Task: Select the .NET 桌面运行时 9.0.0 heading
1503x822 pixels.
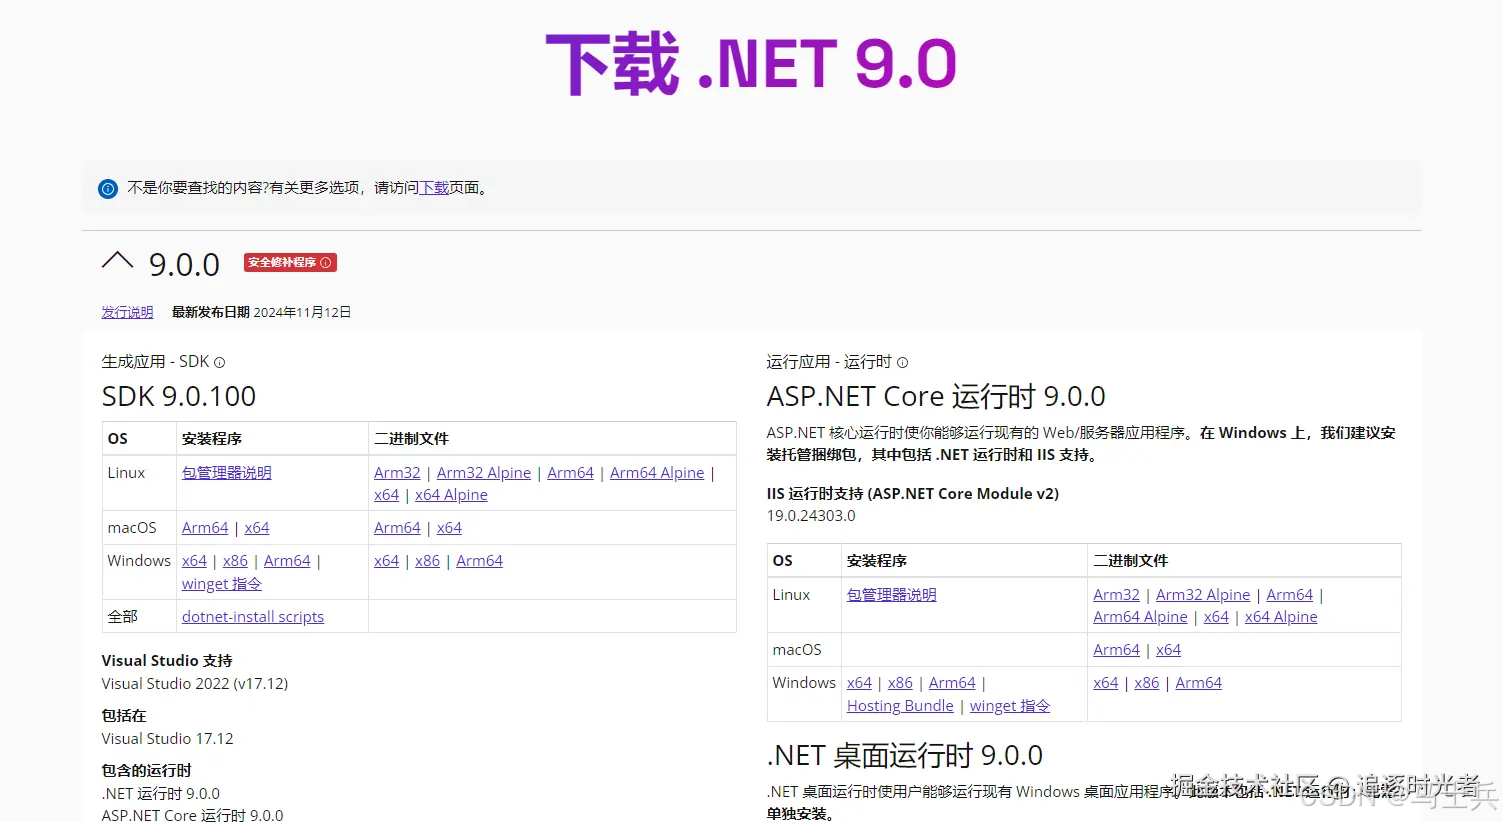Action: 905,755
